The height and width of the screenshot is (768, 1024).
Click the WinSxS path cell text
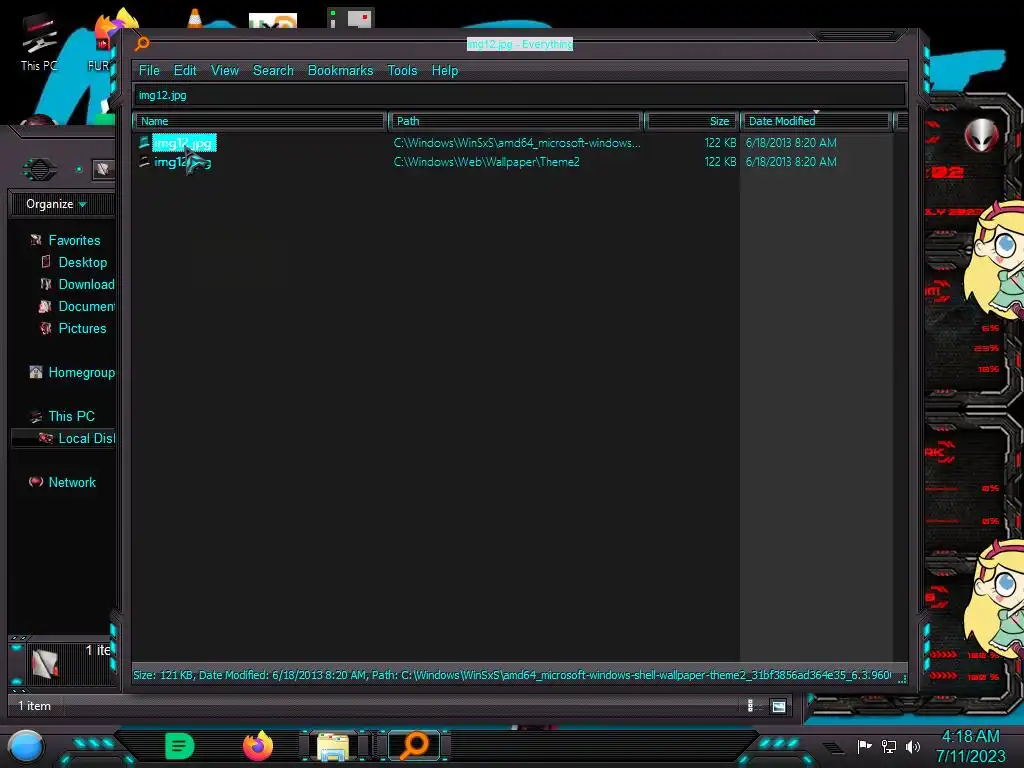click(517, 143)
